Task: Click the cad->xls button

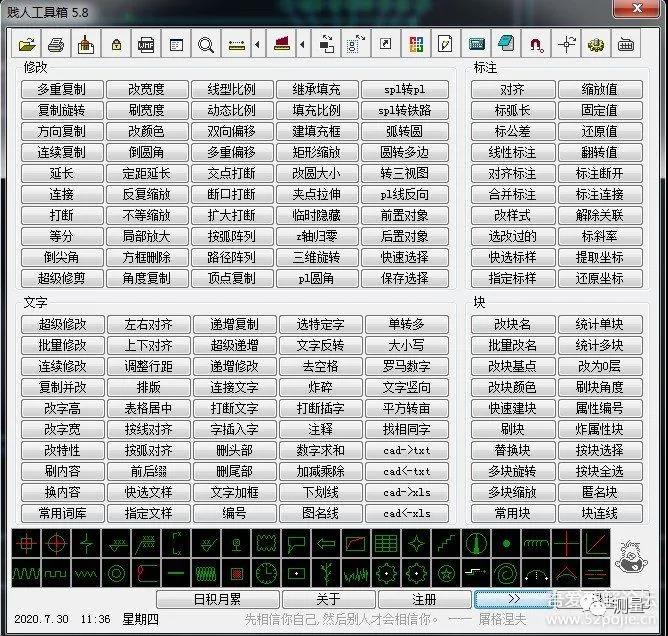Action: point(406,492)
